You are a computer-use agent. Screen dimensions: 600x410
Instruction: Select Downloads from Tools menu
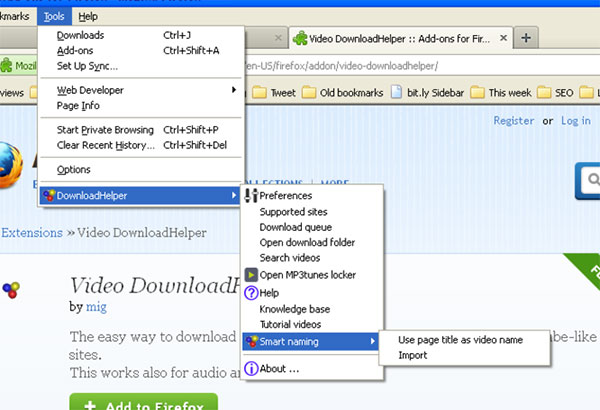pyautogui.click(x=141, y=35)
